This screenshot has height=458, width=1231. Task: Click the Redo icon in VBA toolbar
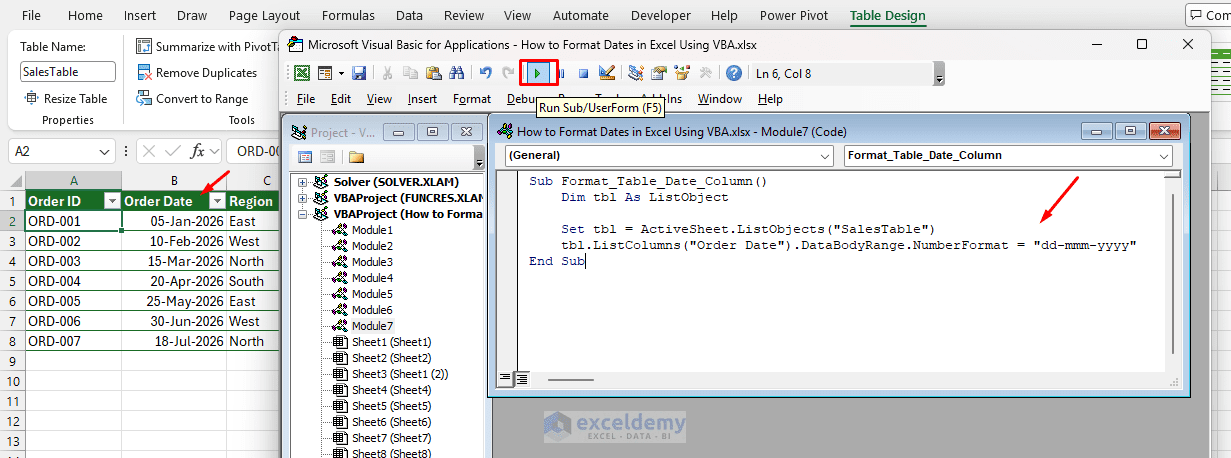(x=508, y=73)
